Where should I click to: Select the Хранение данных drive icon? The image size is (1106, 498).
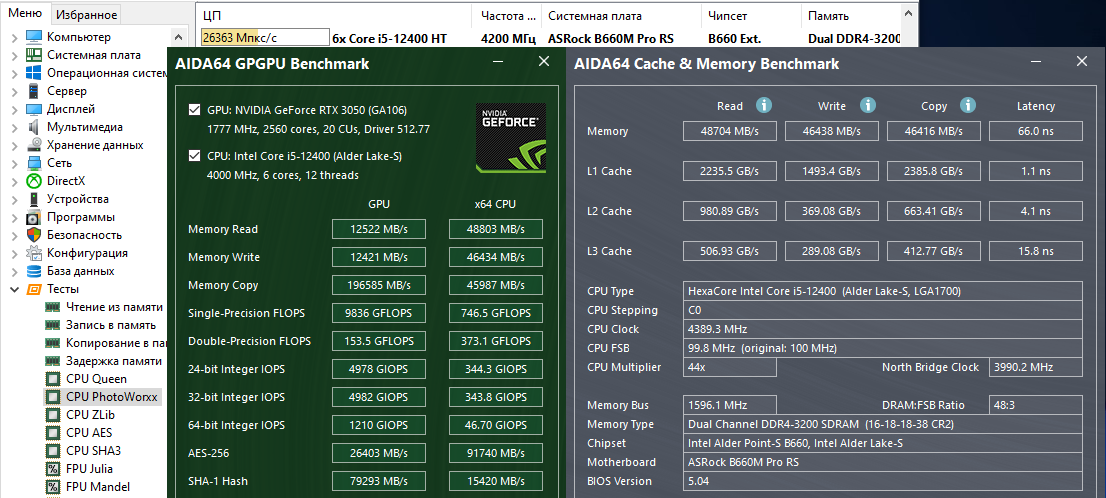coord(33,145)
